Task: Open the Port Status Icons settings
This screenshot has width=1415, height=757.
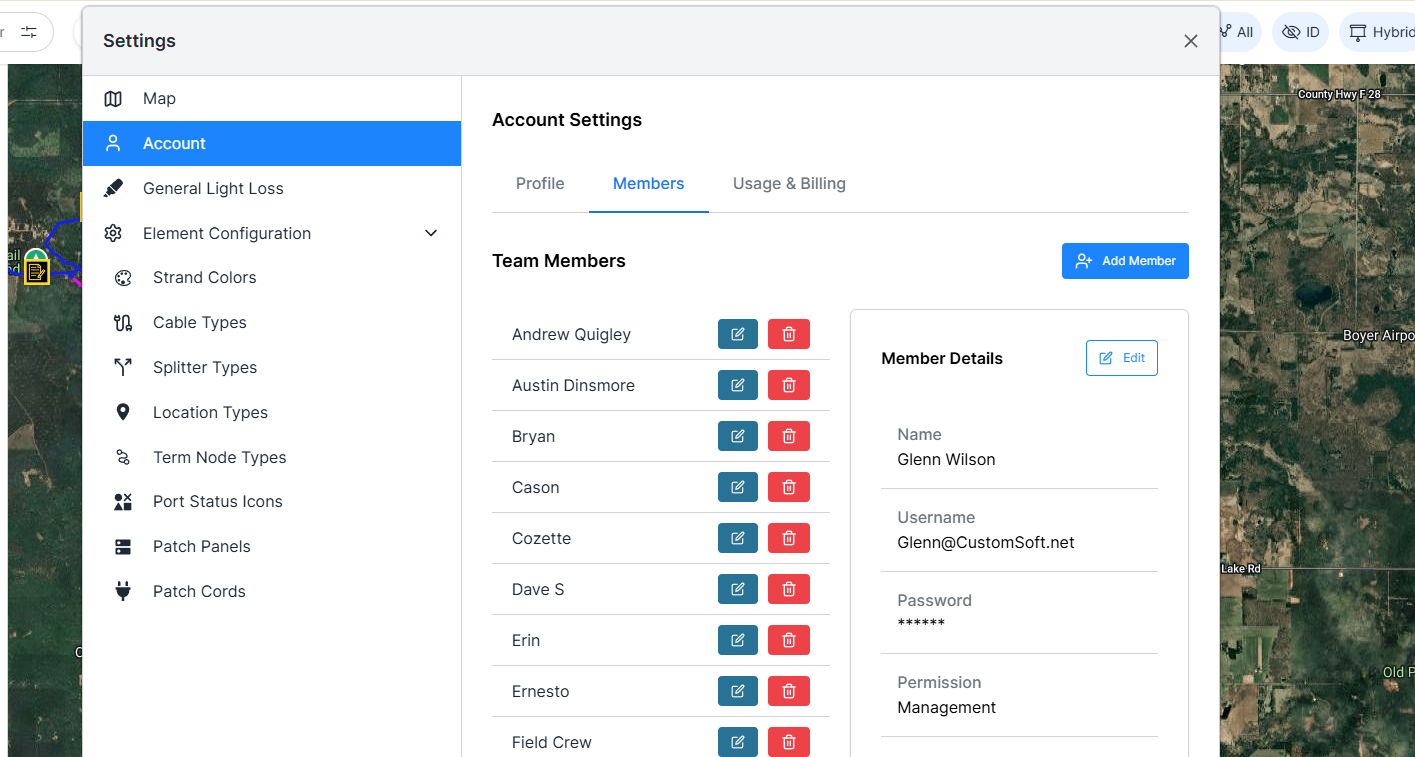Action: 217,501
